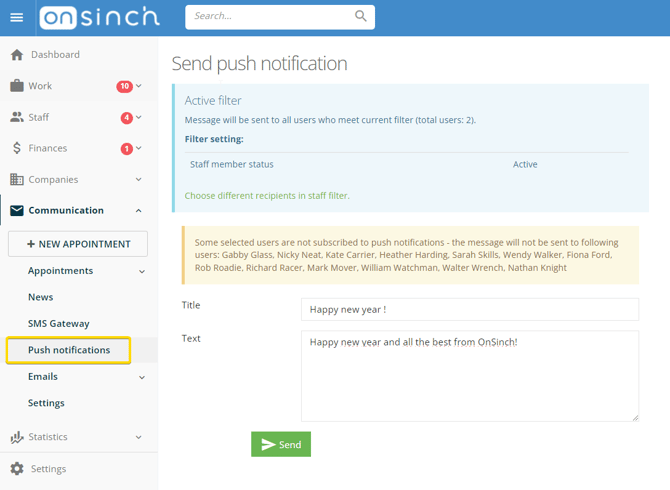Click the OnSinch logo
670x490 pixels.
pyautogui.click(x=100, y=18)
